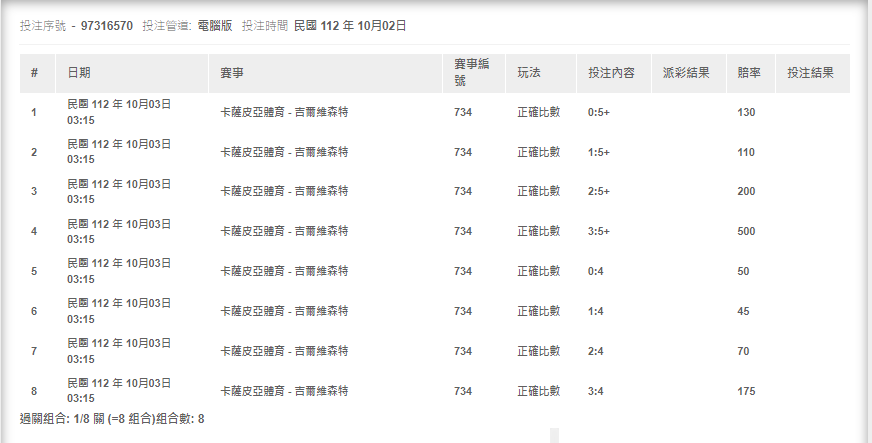
Task: Click the date cell in row 6
Action: coord(119,311)
